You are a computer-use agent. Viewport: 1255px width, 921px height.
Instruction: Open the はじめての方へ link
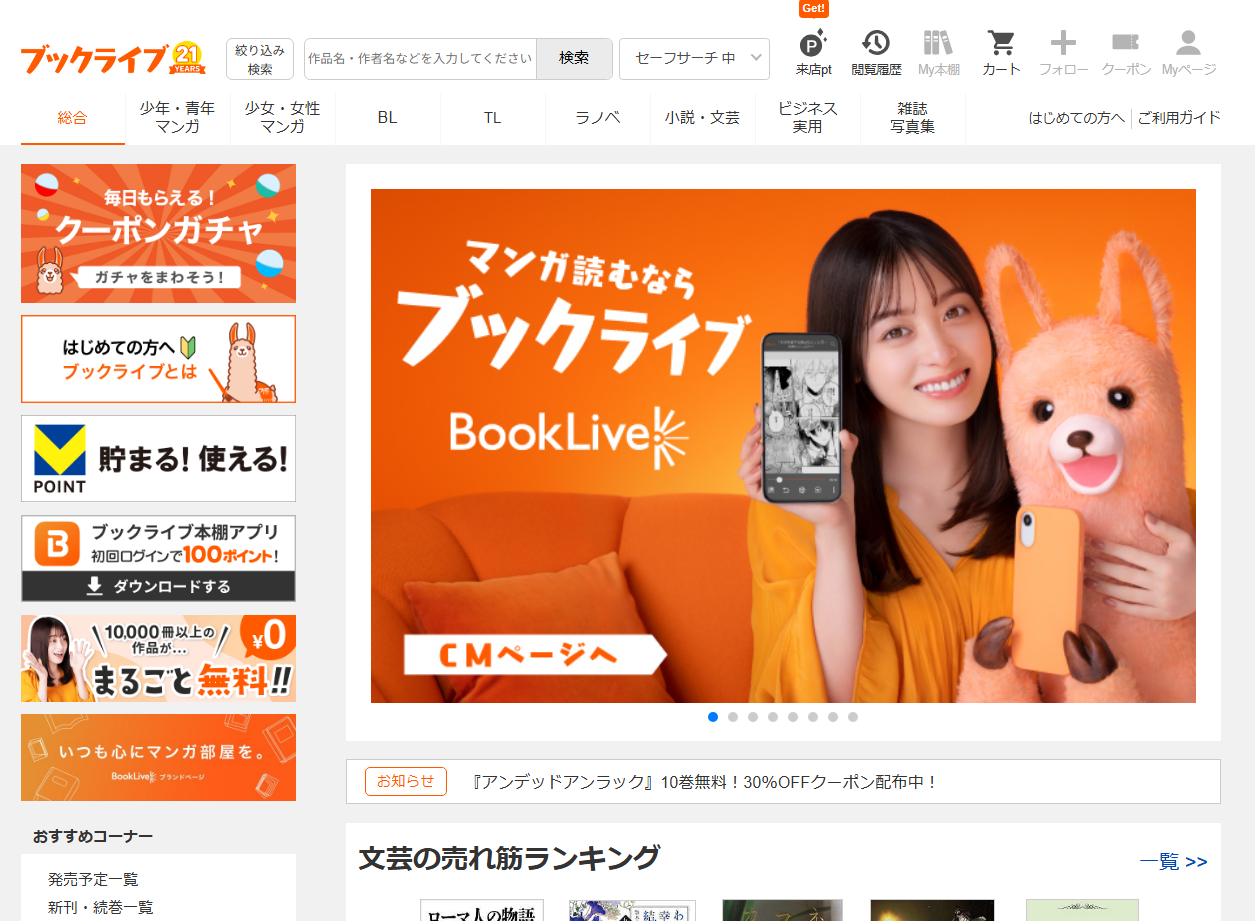pyautogui.click(x=1077, y=118)
